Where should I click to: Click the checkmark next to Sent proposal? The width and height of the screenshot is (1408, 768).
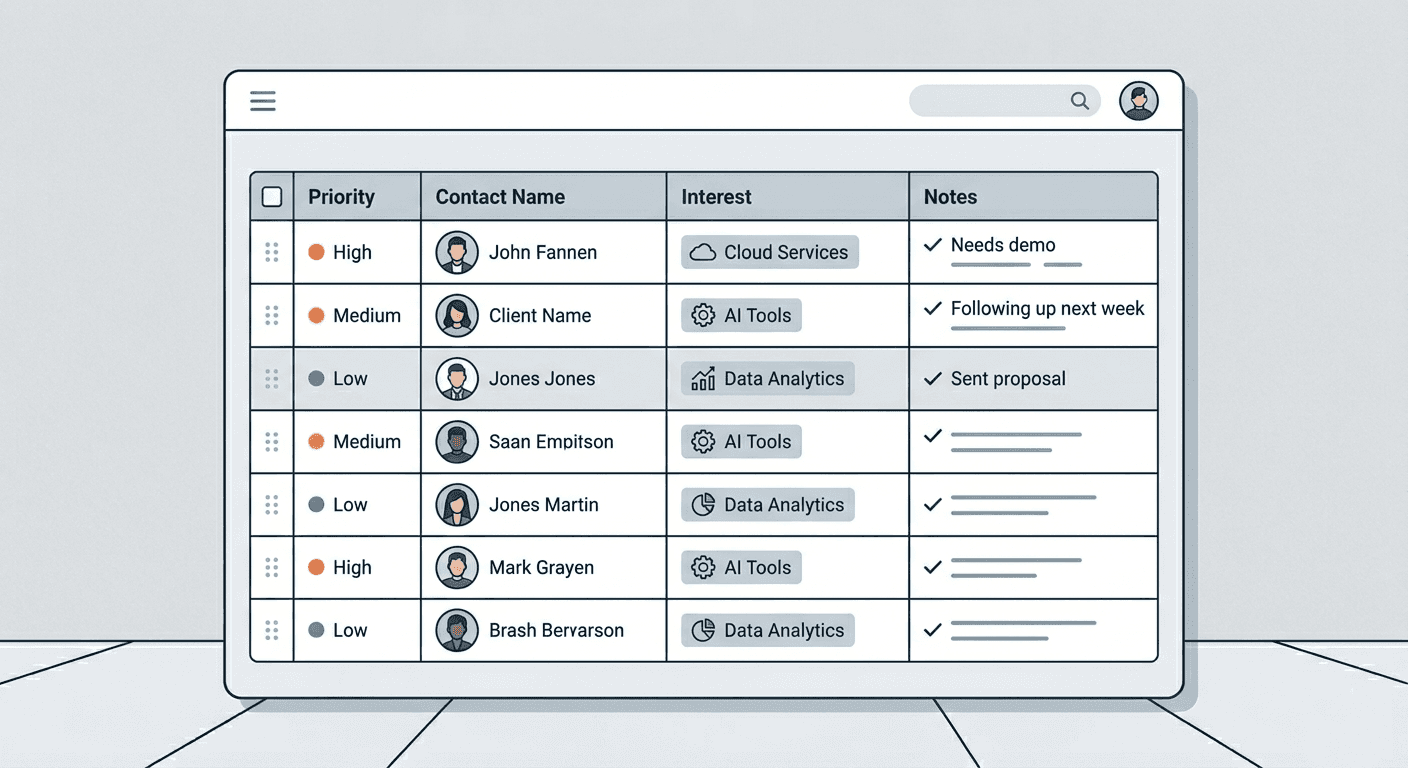coord(932,378)
